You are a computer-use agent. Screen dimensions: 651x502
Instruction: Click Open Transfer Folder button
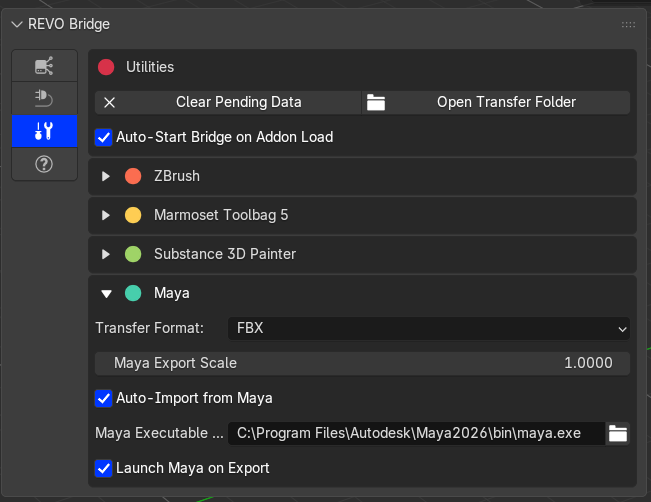pyautogui.click(x=496, y=103)
